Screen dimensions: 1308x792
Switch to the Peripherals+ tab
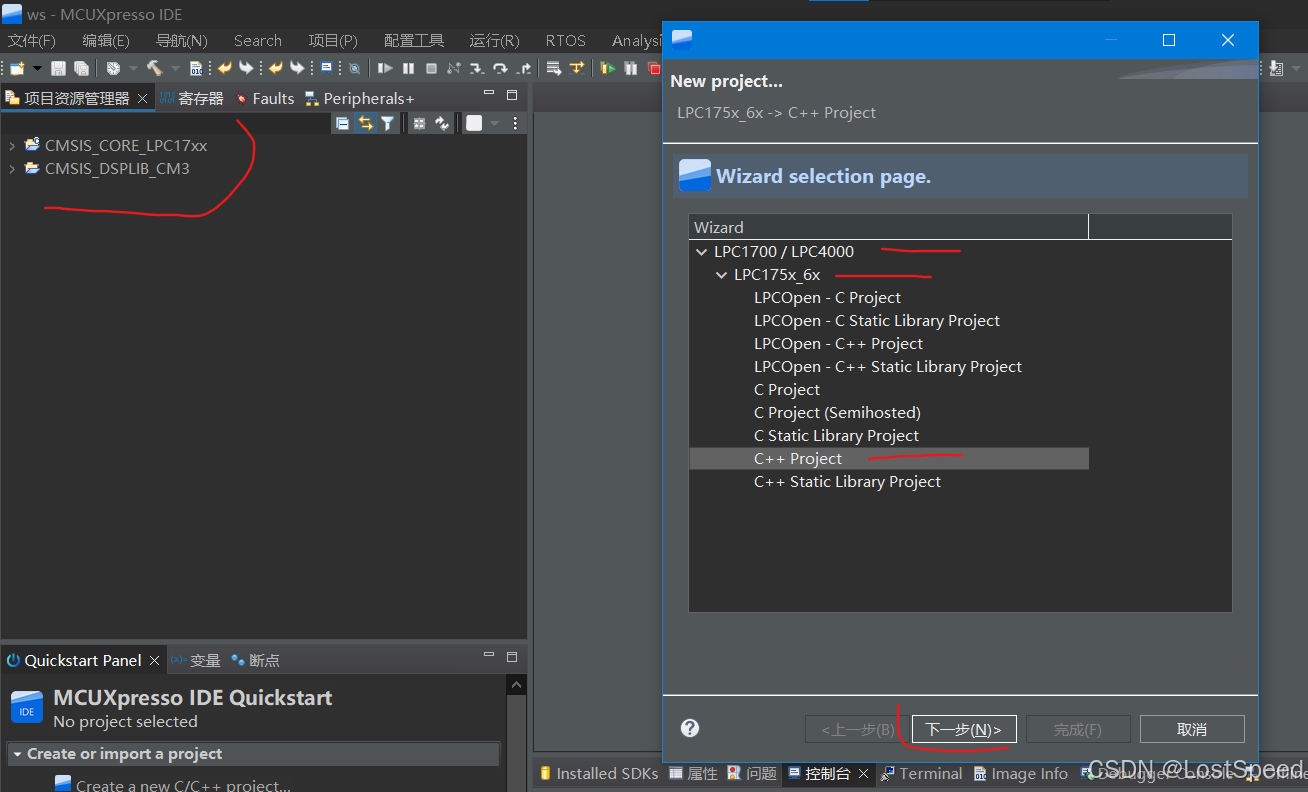360,98
